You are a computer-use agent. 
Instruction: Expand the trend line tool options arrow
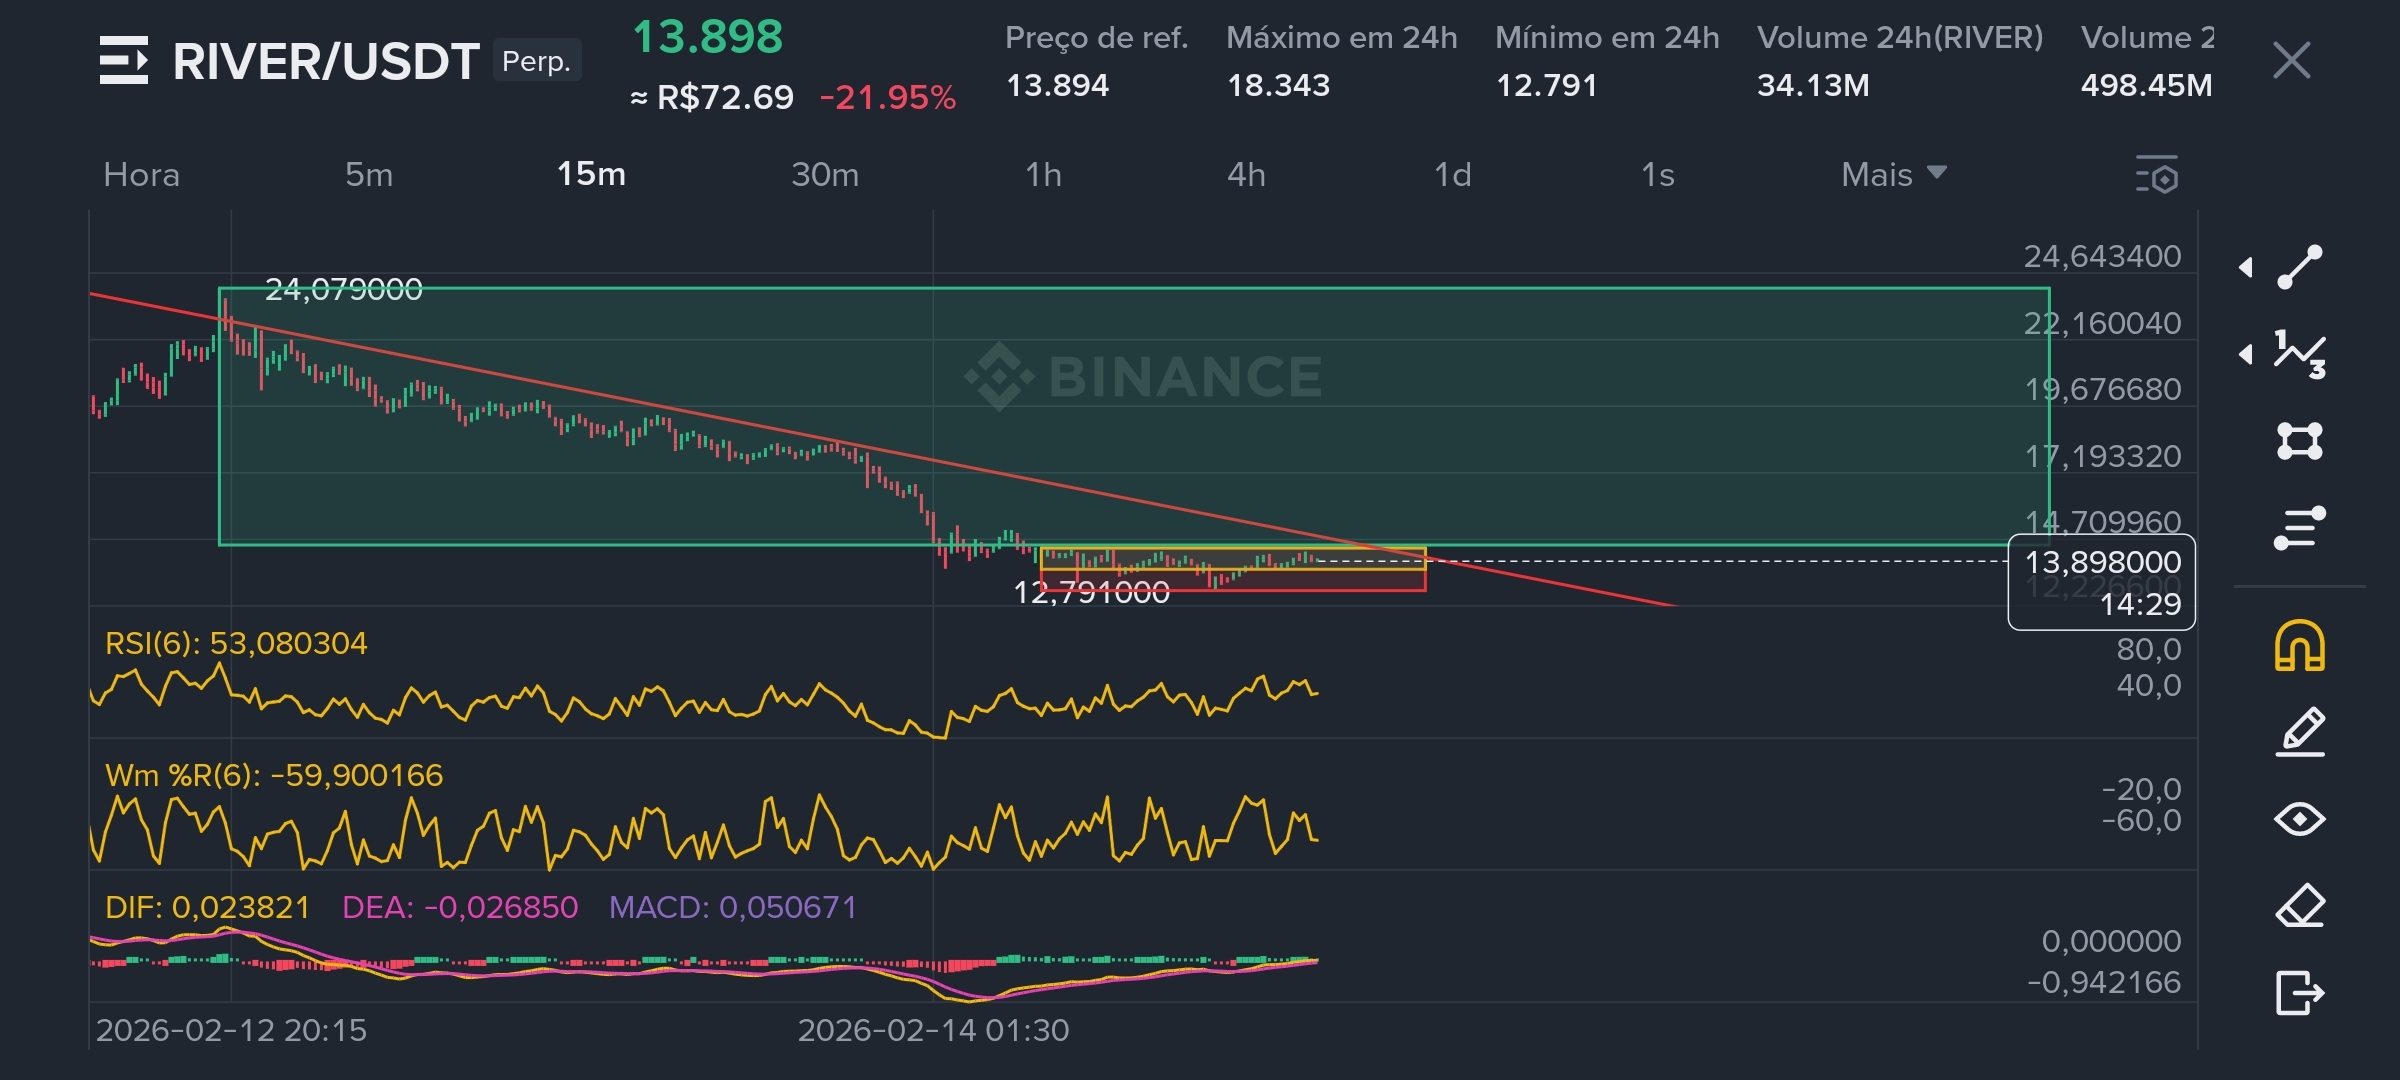(x=2246, y=267)
